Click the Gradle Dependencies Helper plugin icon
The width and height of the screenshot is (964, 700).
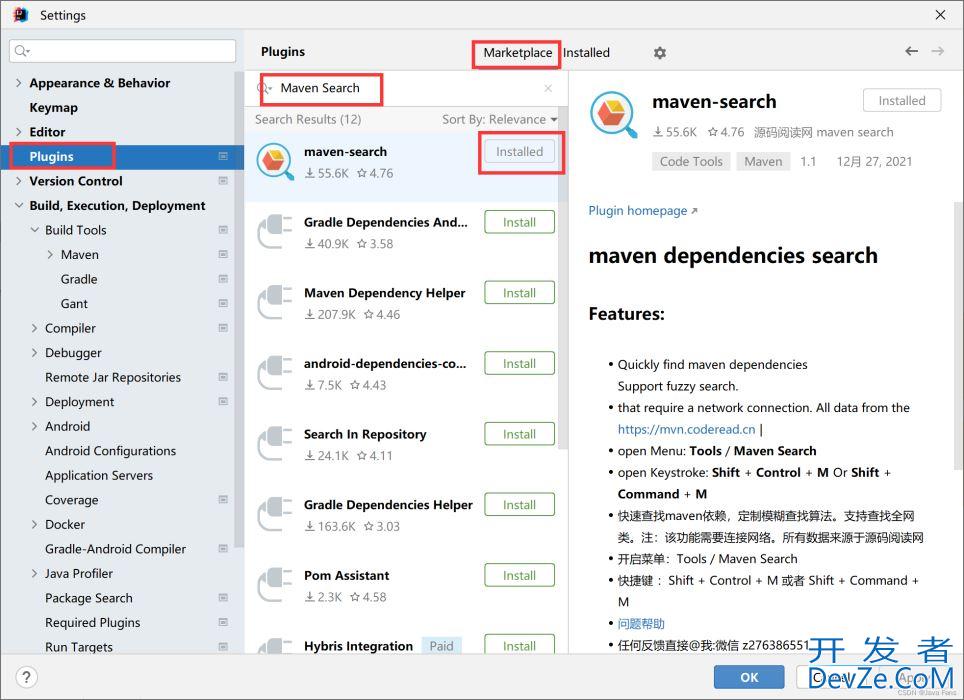[x=275, y=514]
